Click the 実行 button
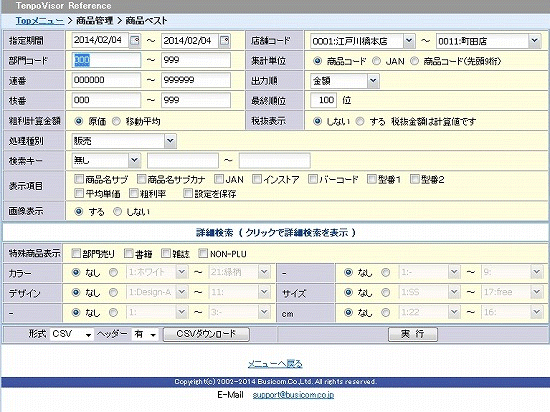550x412 pixels. [413, 334]
